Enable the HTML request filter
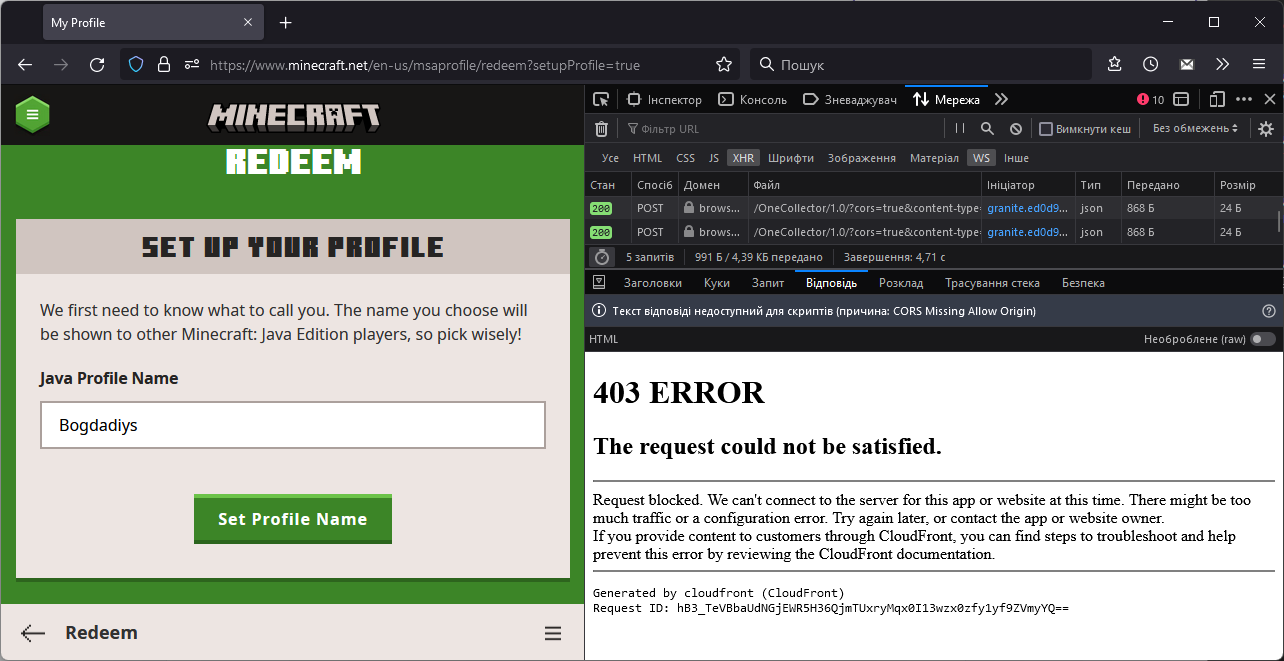Viewport: 1284px width, 661px height. click(x=648, y=158)
